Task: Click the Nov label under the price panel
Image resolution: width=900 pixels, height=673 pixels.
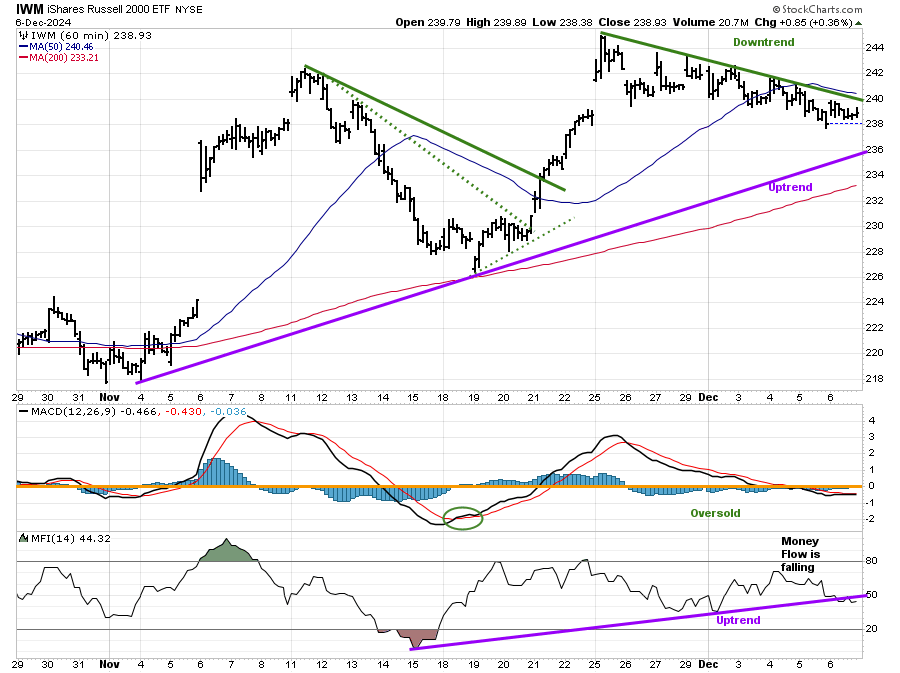Action: pos(109,397)
